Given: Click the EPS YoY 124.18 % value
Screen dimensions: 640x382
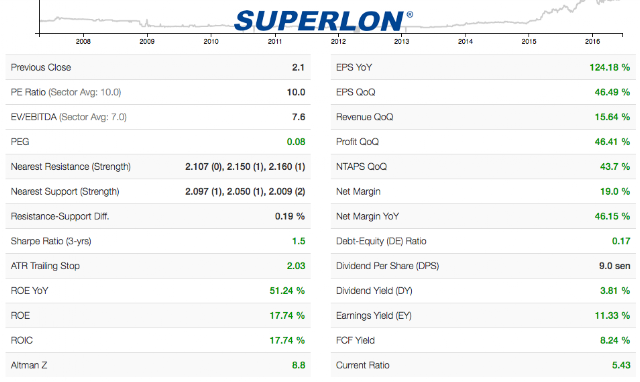Looking at the screenshot, I should 609,67.
